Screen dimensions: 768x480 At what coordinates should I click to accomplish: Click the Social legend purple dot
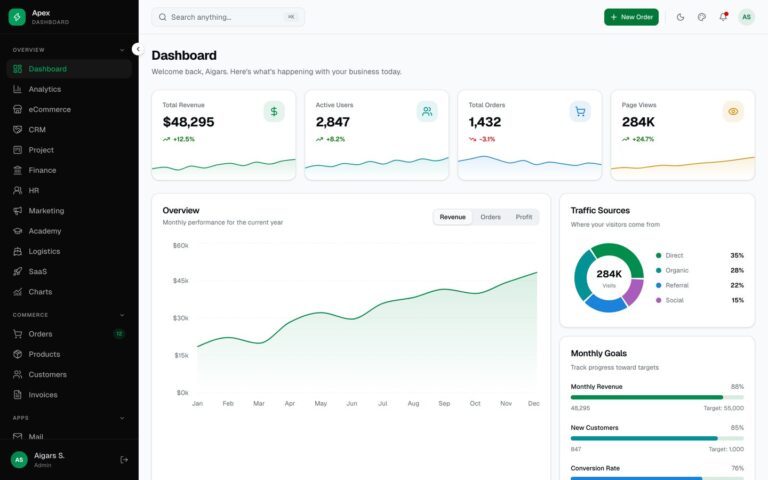(658, 300)
